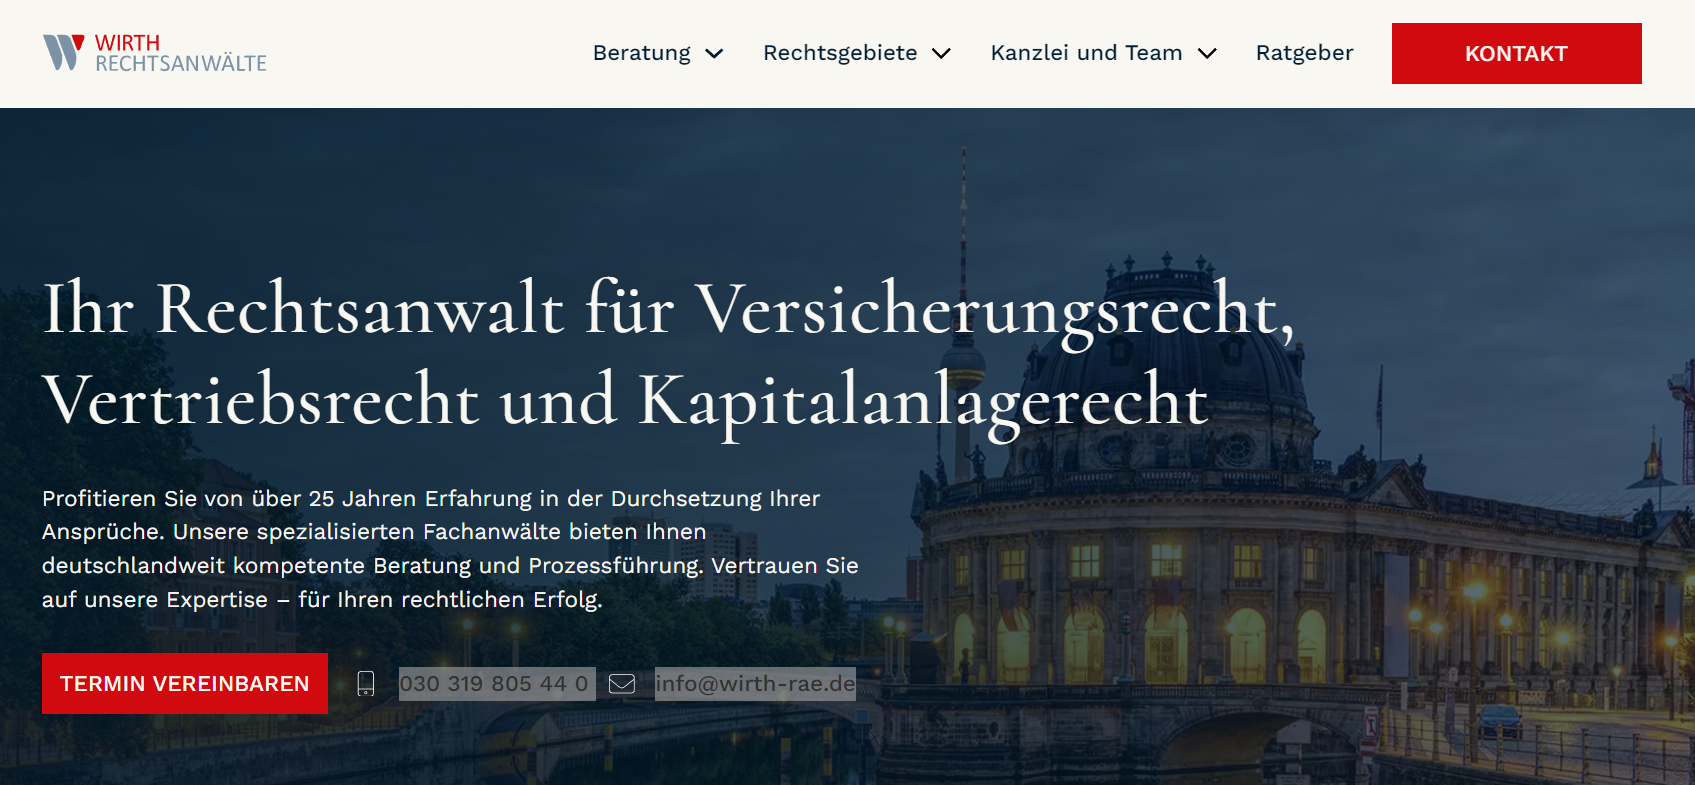Click the paragraph starting 'Profitieren Sie von über 25 Jahren'
The width and height of the screenshot is (1695, 785).
tap(450, 549)
